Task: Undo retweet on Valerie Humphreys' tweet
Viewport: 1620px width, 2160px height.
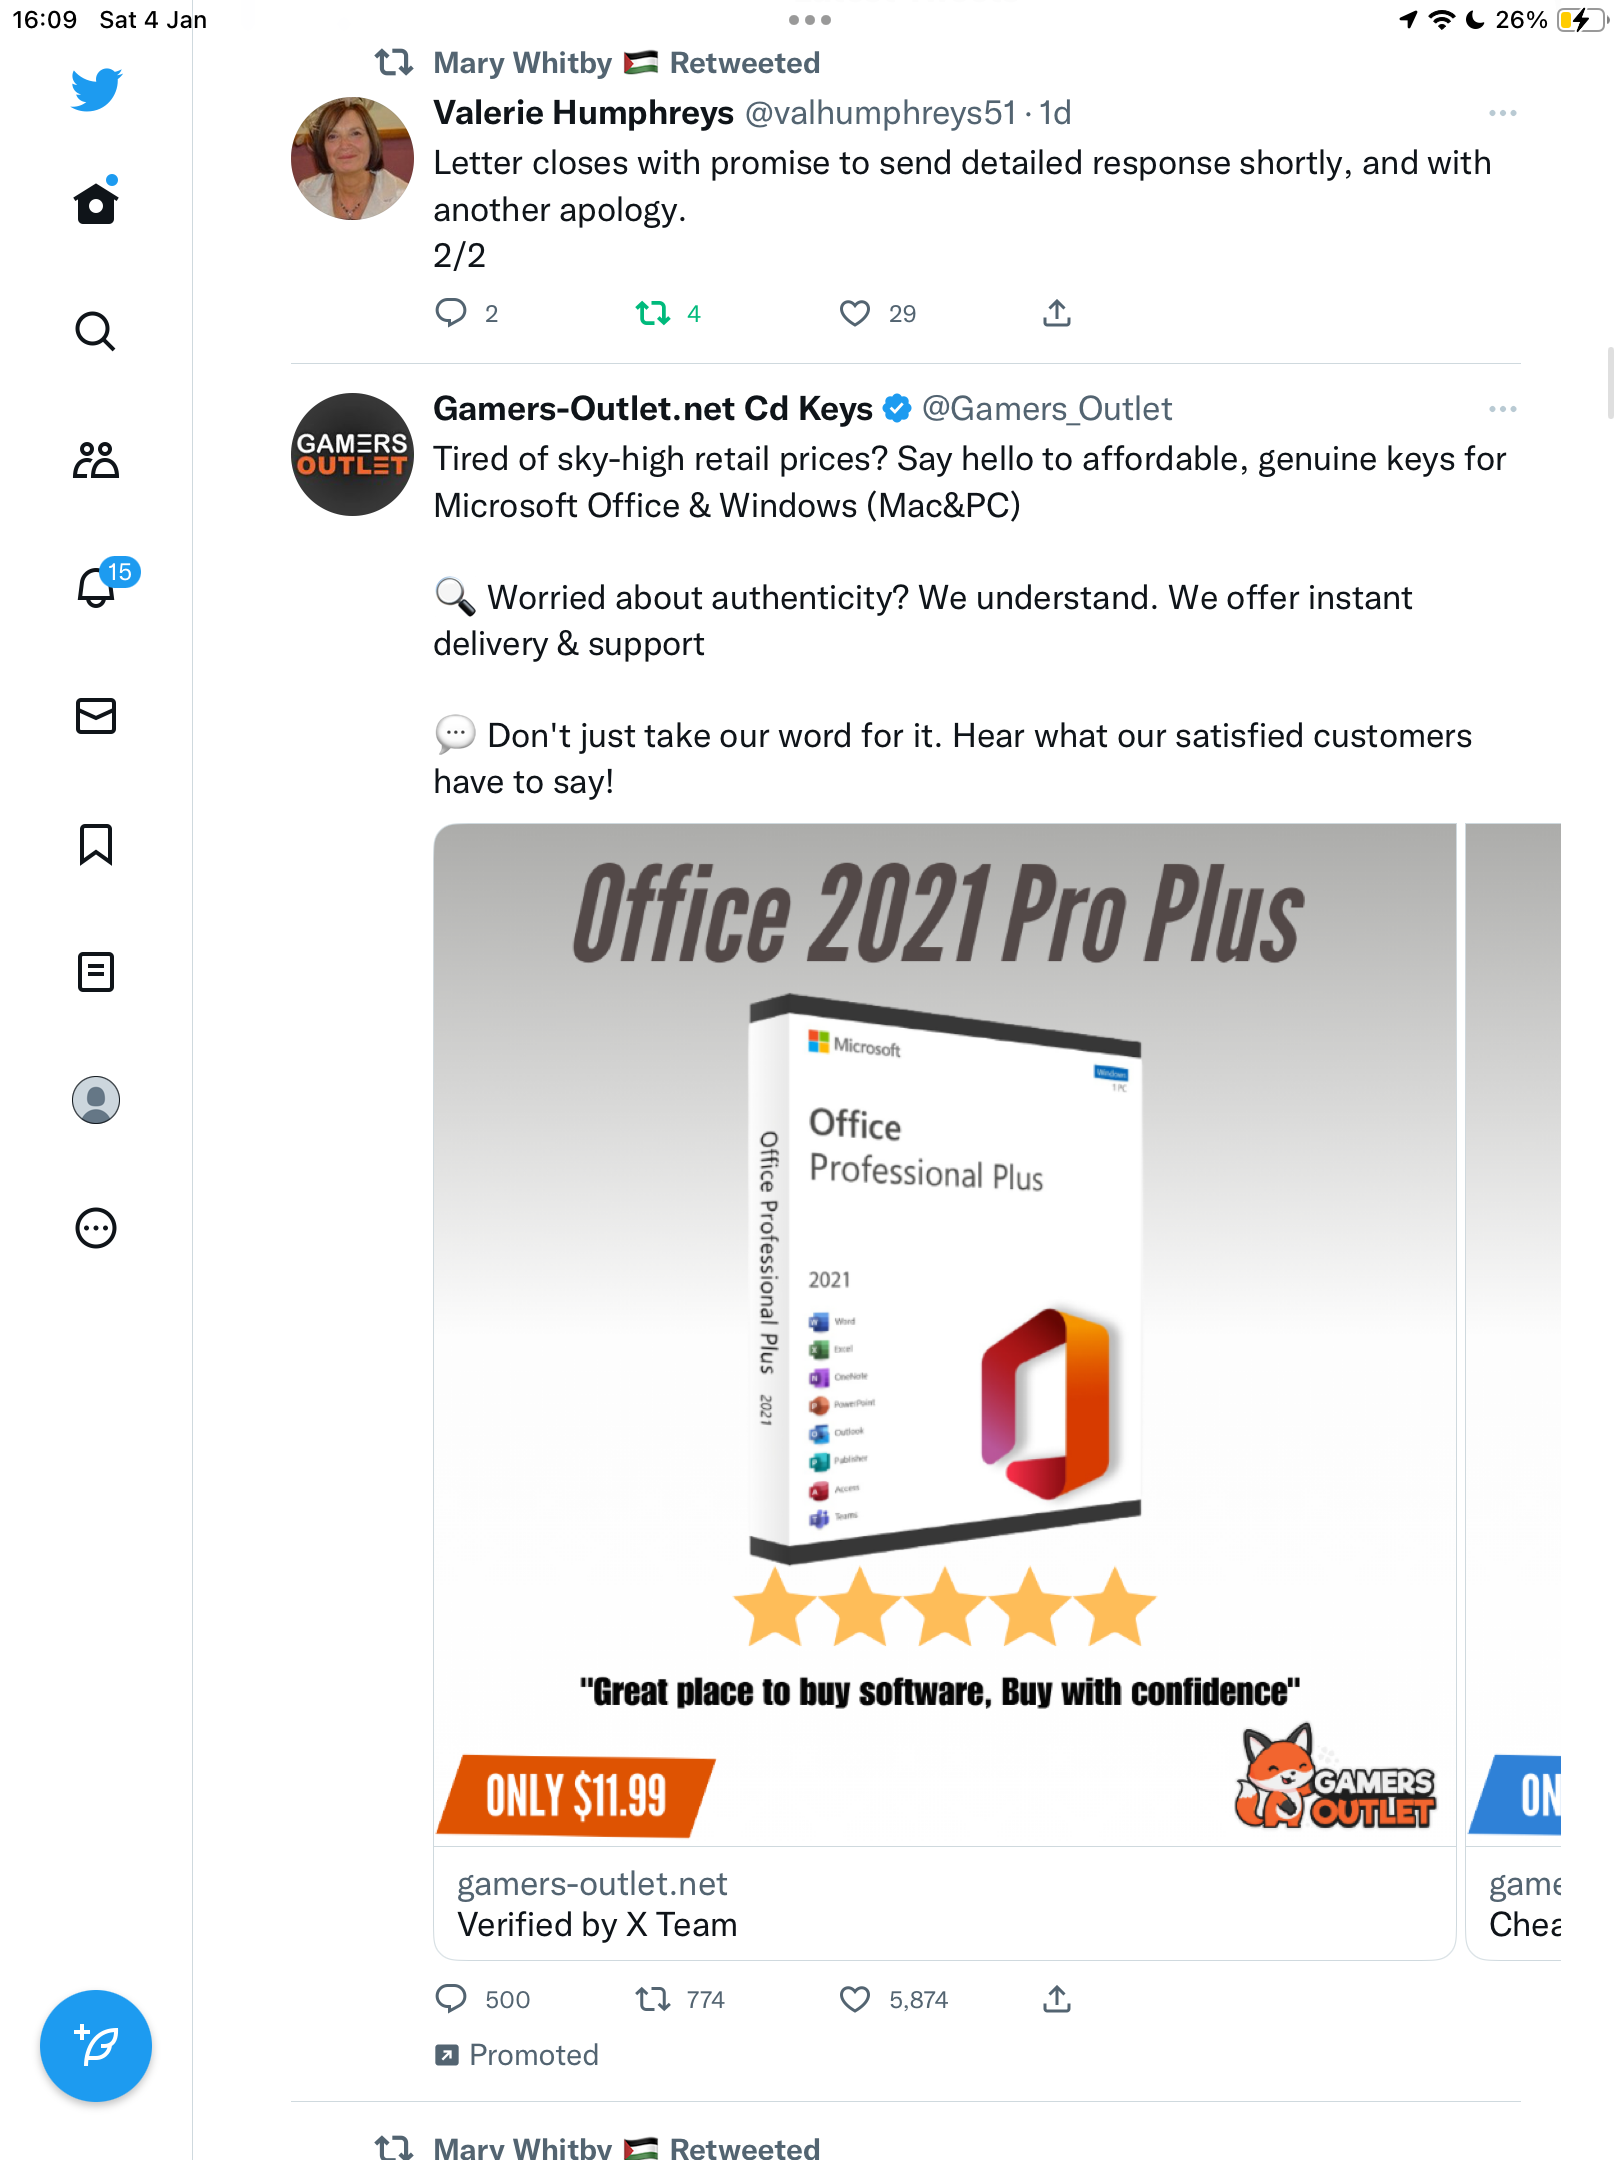Action: click(x=653, y=314)
